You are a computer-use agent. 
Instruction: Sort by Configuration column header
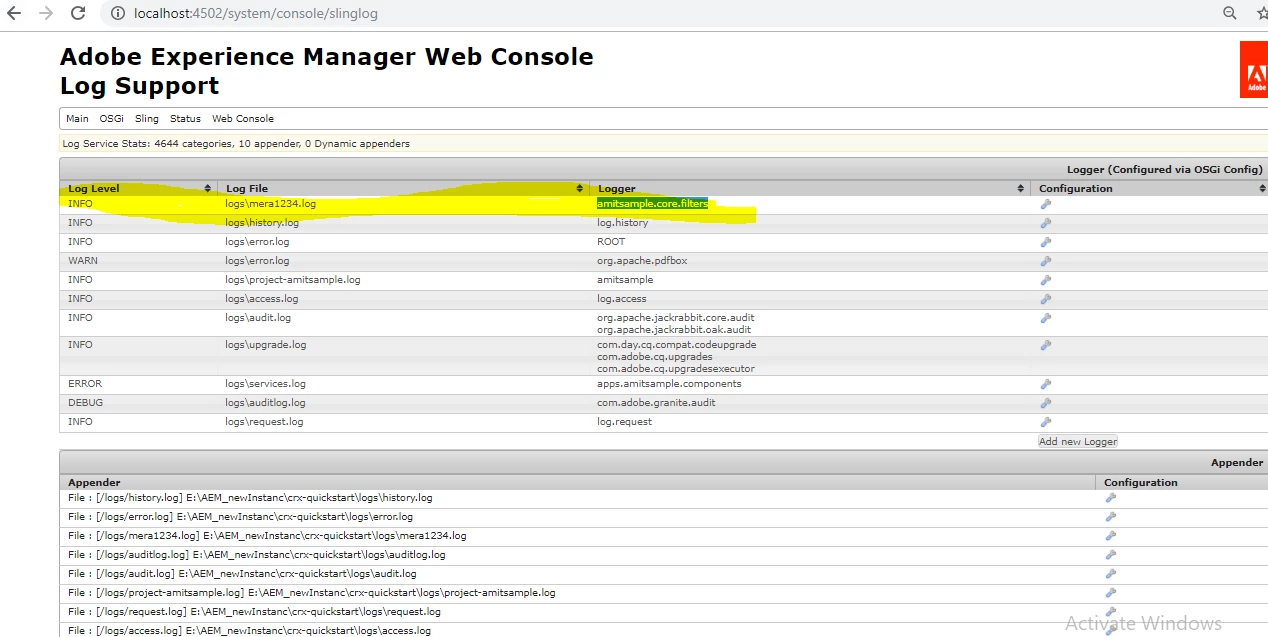point(1150,188)
